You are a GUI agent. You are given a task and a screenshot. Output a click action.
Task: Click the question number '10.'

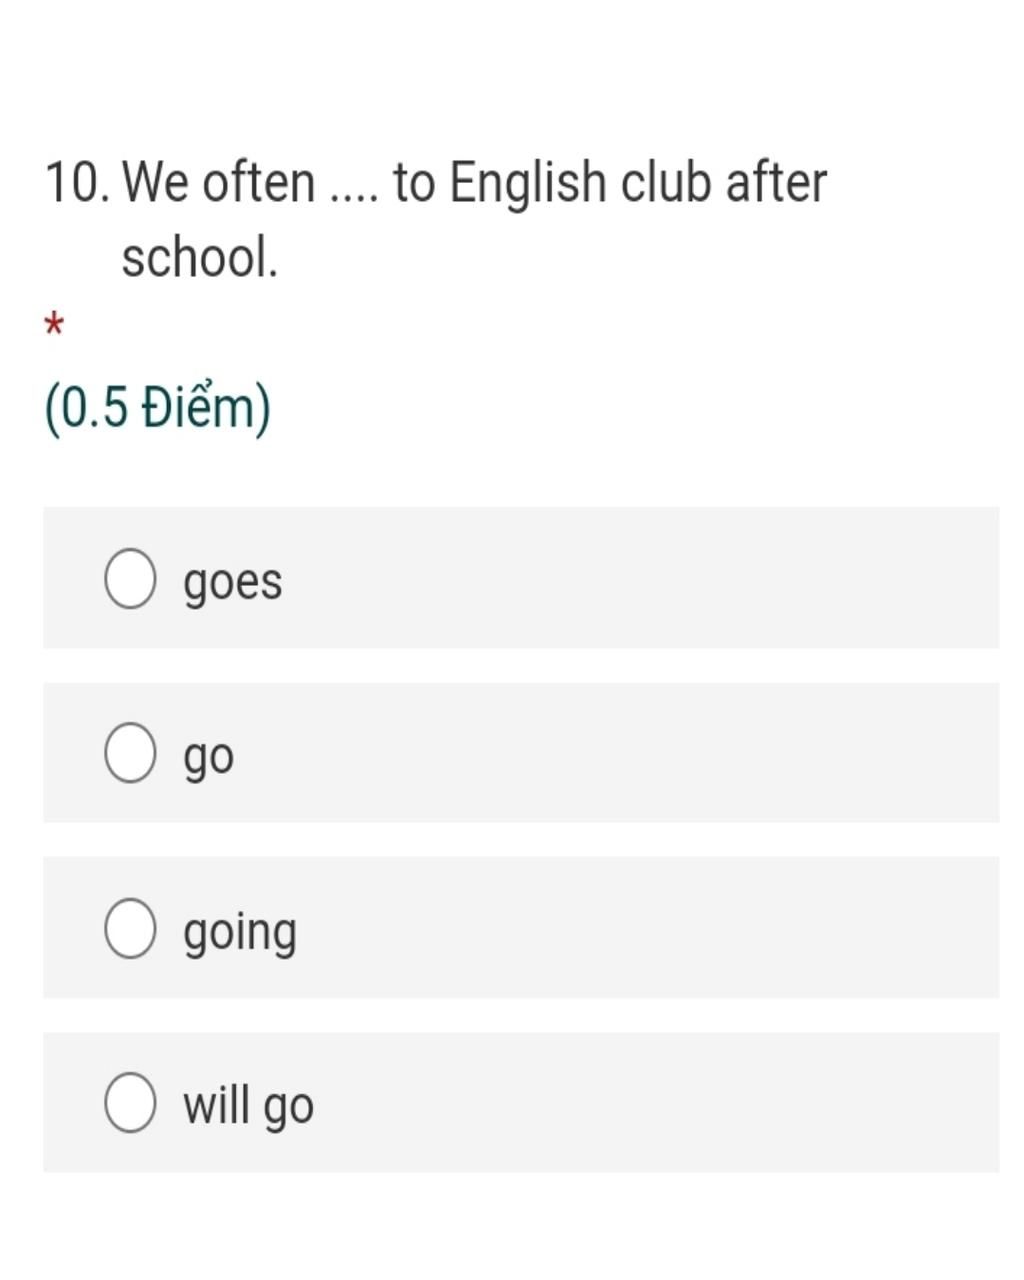(77, 183)
